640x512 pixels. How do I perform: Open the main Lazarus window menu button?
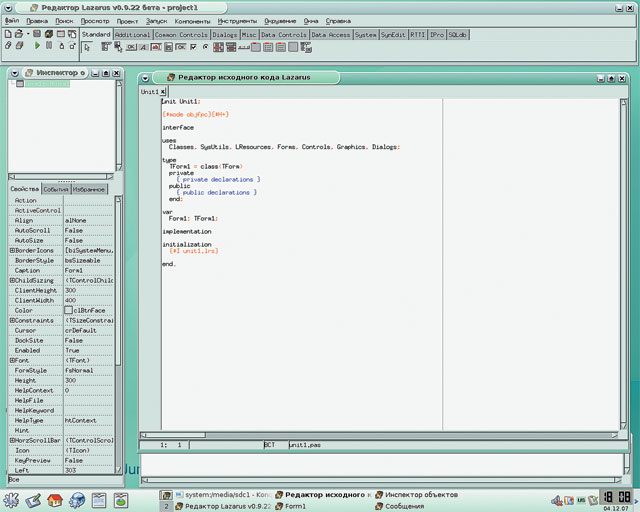pyautogui.click(x=8, y=8)
